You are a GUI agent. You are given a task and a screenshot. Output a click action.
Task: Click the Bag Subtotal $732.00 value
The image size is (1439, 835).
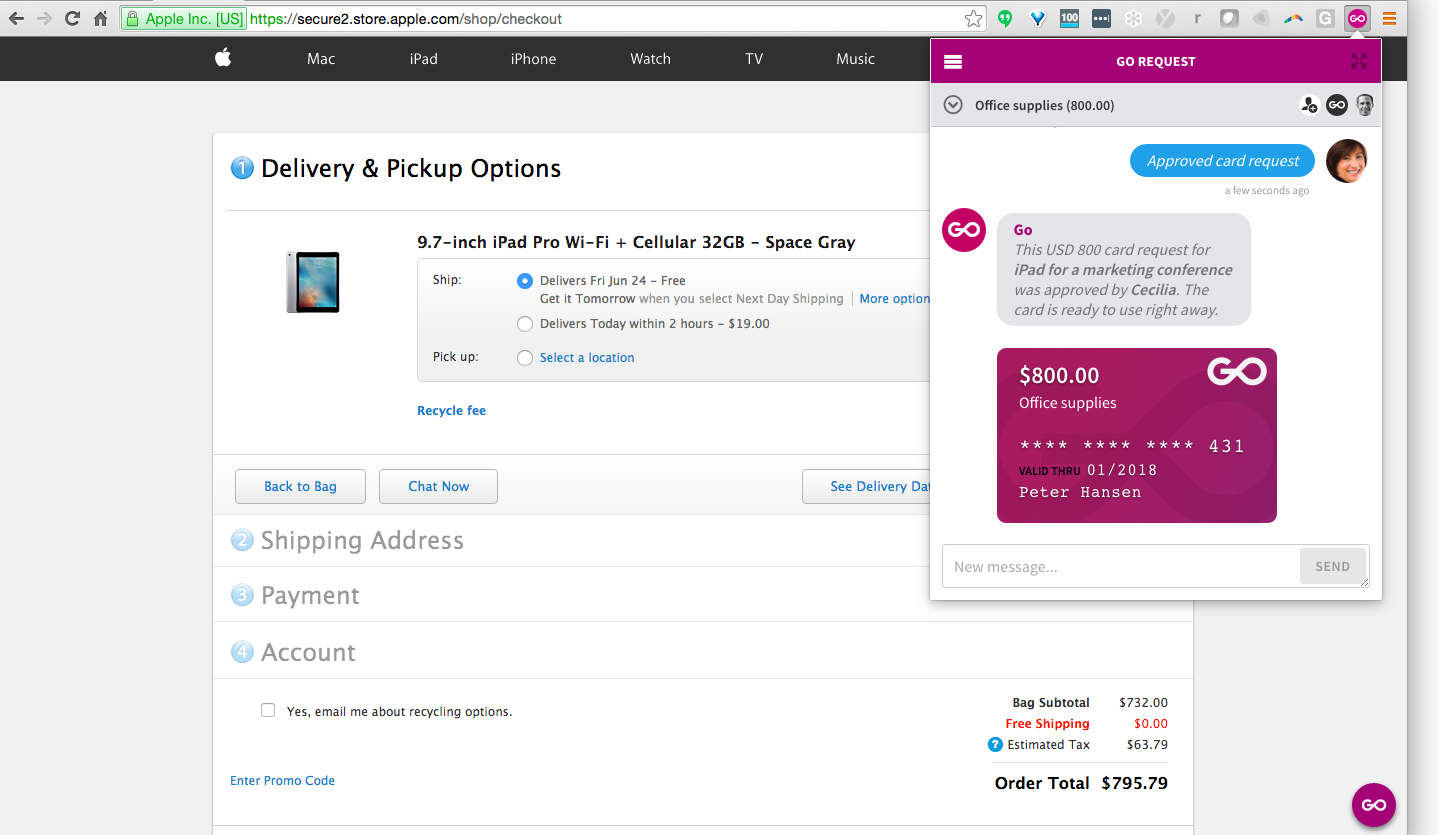[x=1143, y=703]
